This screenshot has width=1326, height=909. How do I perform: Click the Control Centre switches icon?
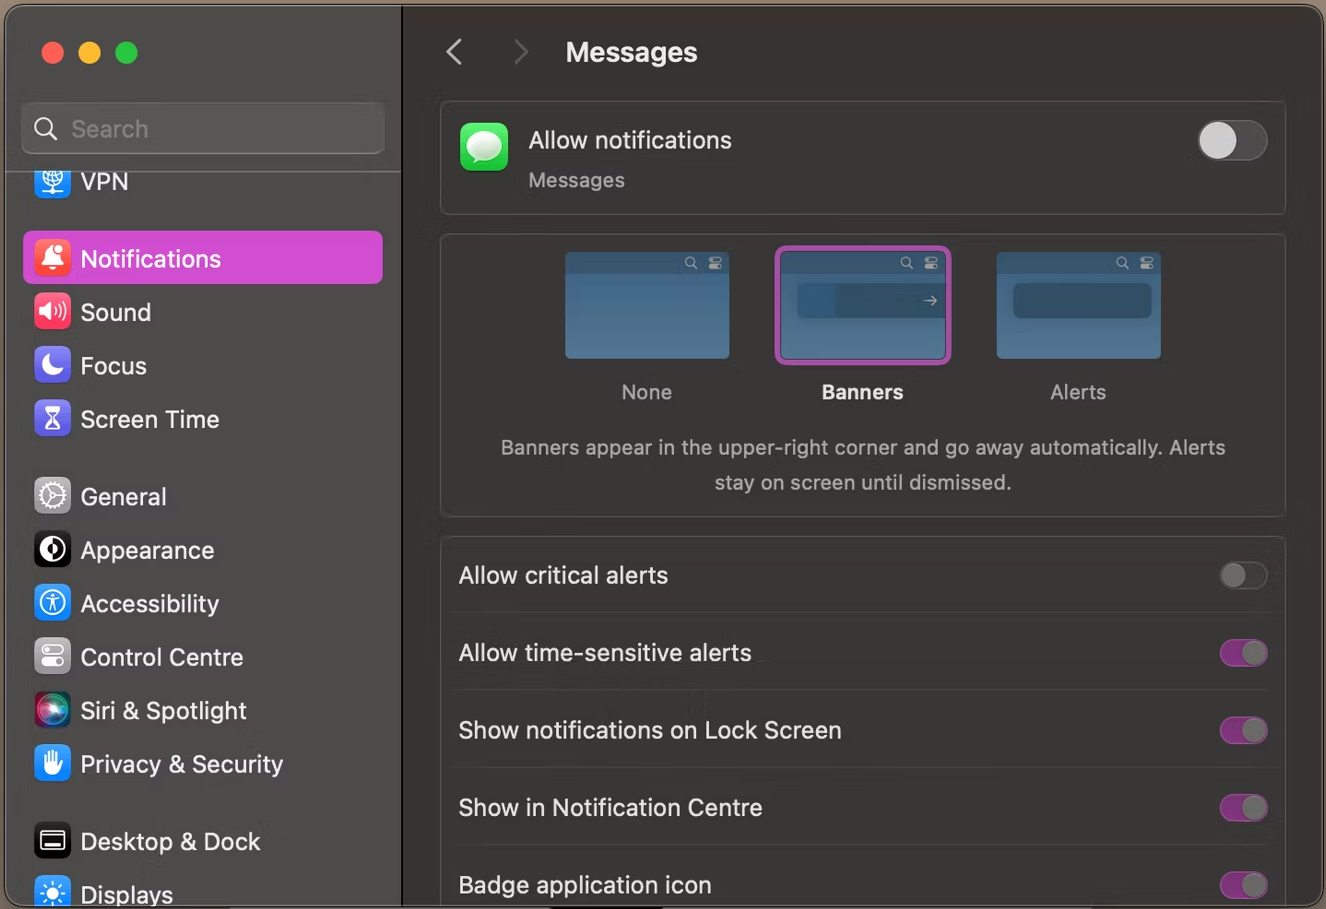tap(52, 657)
